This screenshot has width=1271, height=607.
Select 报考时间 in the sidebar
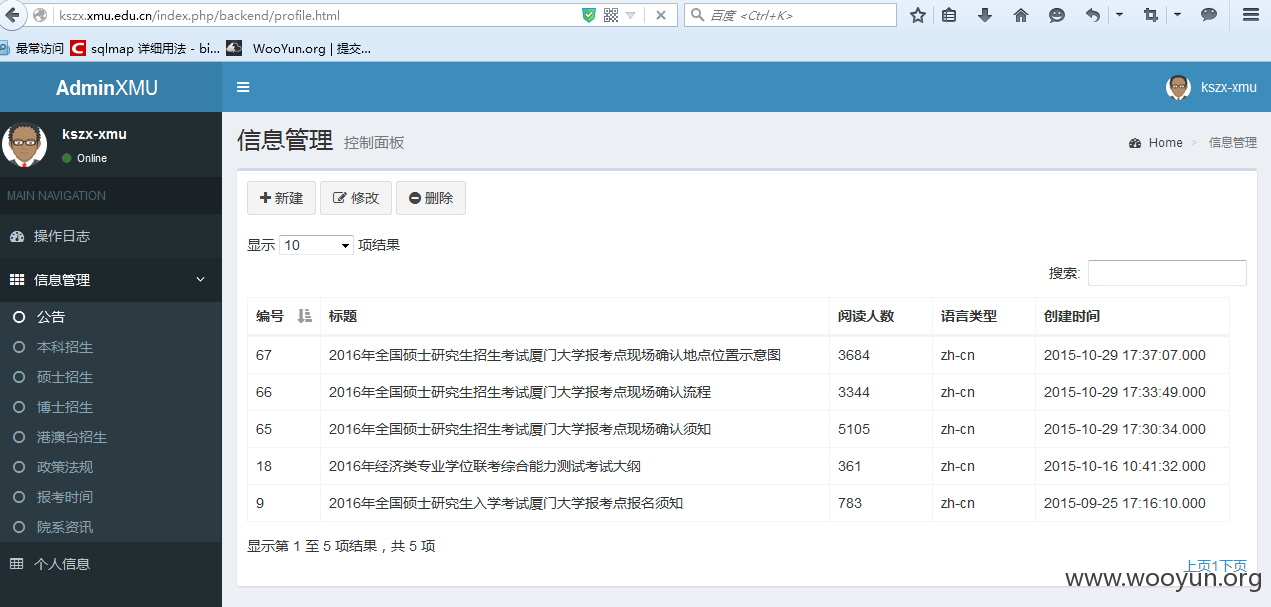click(x=110, y=497)
